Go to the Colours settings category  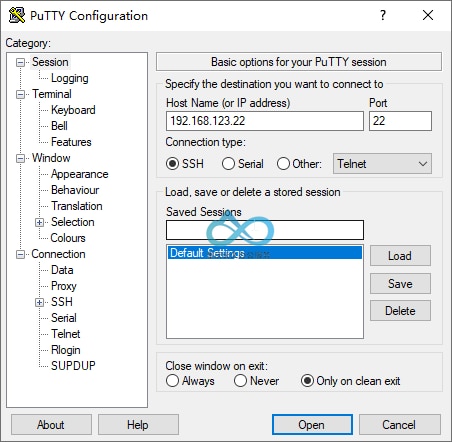(x=68, y=238)
